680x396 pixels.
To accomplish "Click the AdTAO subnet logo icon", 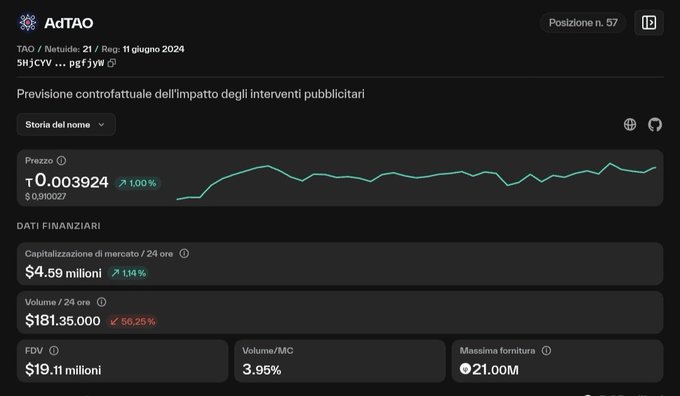I will coord(27,23).
